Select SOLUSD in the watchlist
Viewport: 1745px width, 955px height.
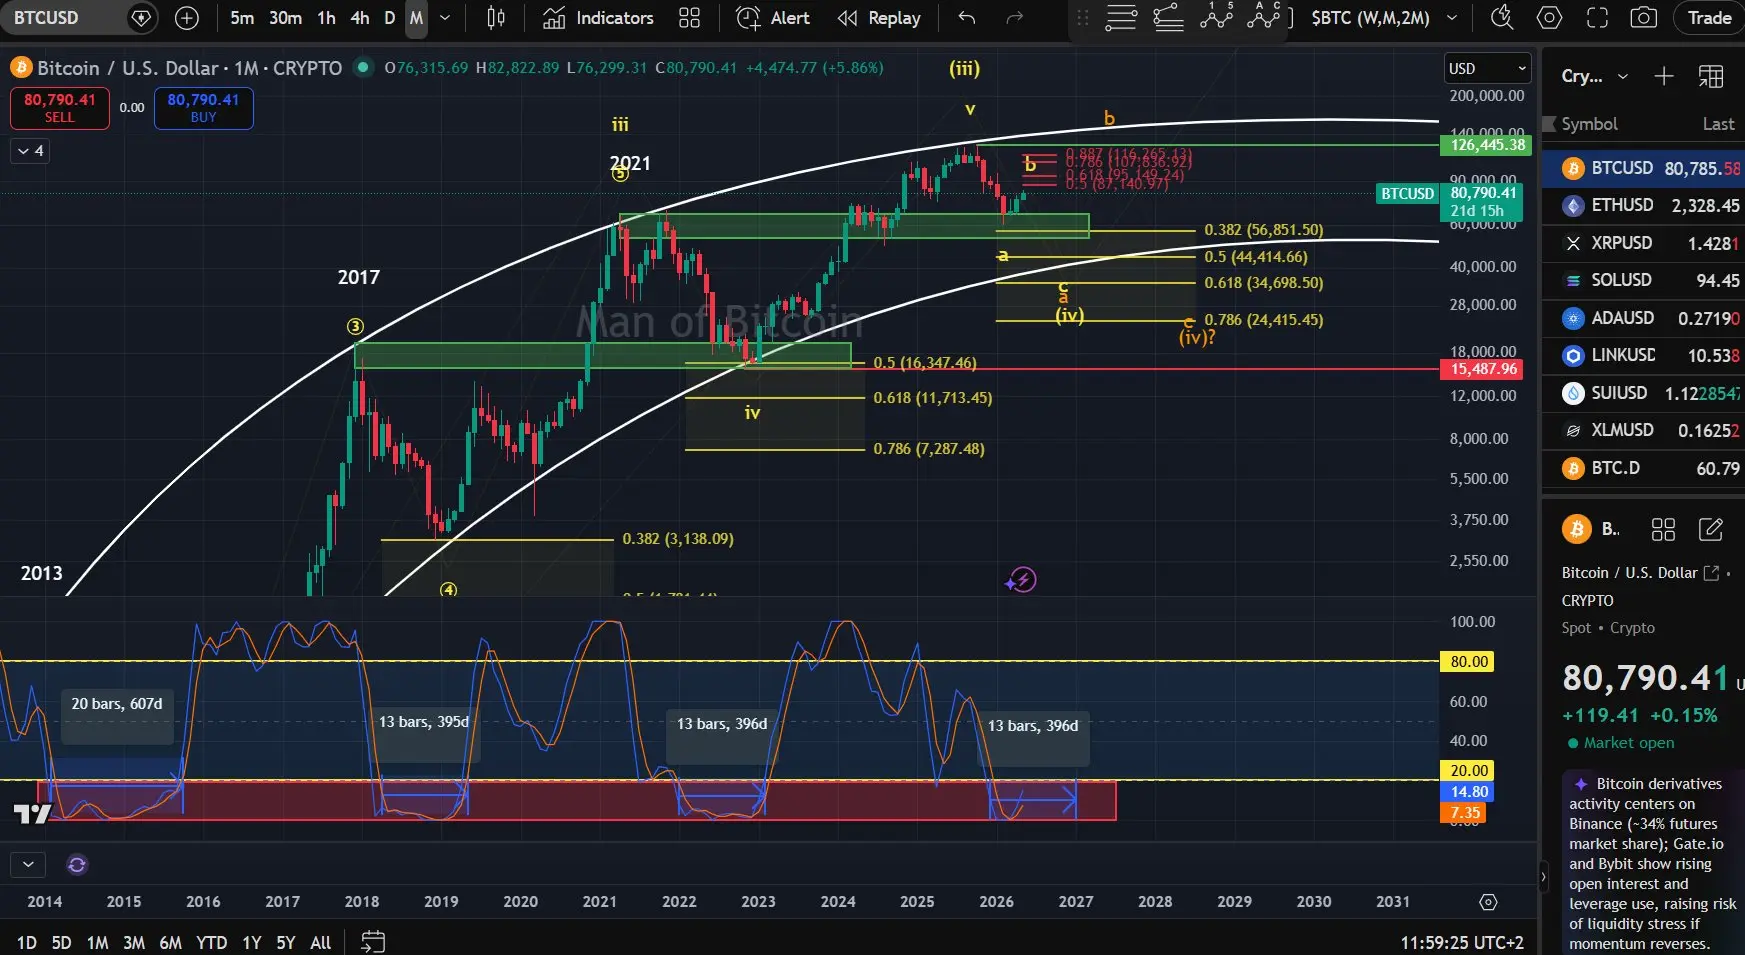(1643, 280)
